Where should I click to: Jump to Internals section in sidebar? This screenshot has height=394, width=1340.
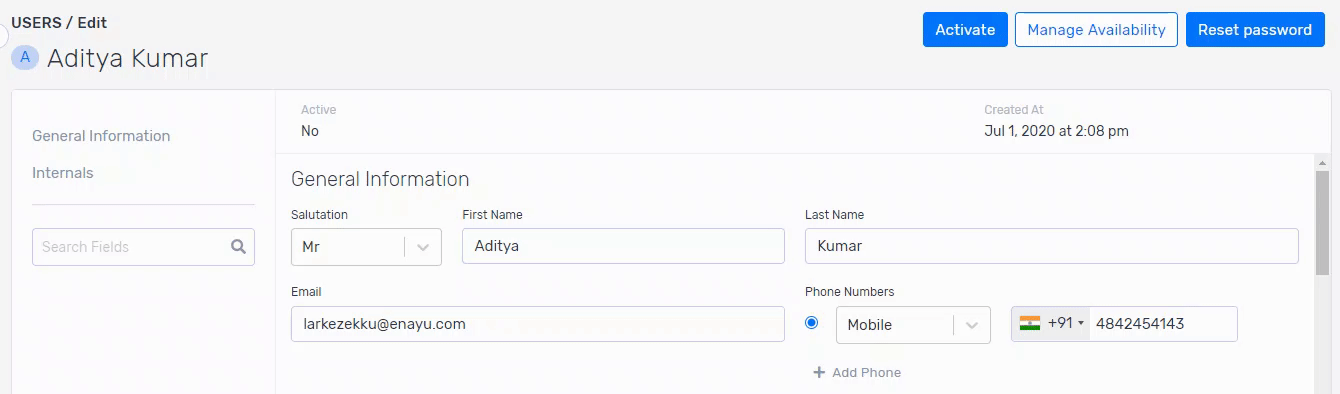62,173
